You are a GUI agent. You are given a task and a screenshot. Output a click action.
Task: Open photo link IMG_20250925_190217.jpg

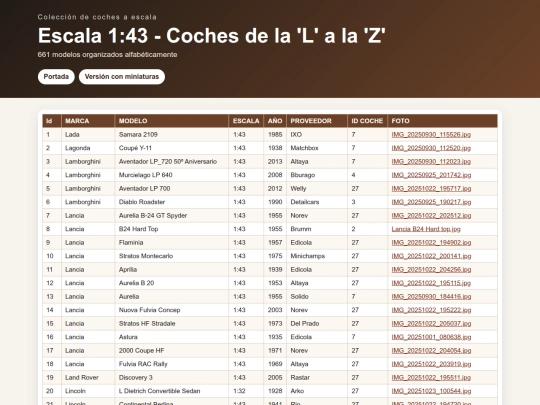click(431, 202)
